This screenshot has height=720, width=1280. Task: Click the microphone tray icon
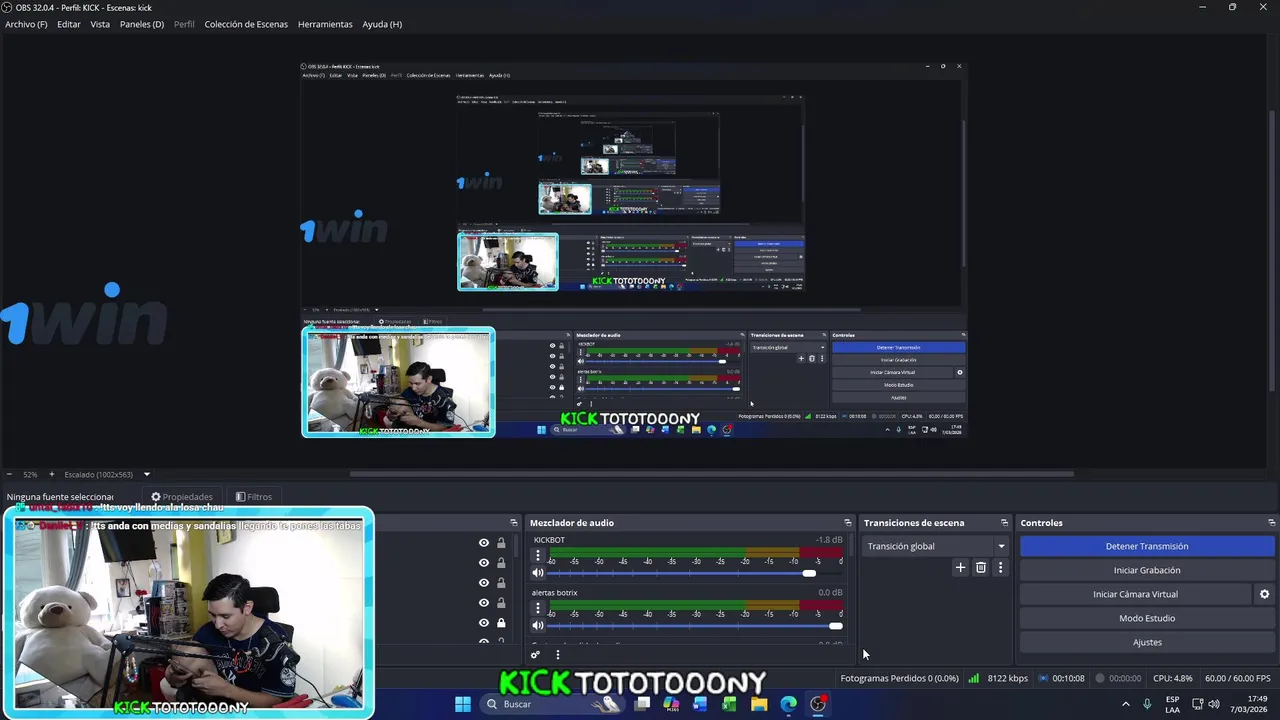(x=1147, y=704)
